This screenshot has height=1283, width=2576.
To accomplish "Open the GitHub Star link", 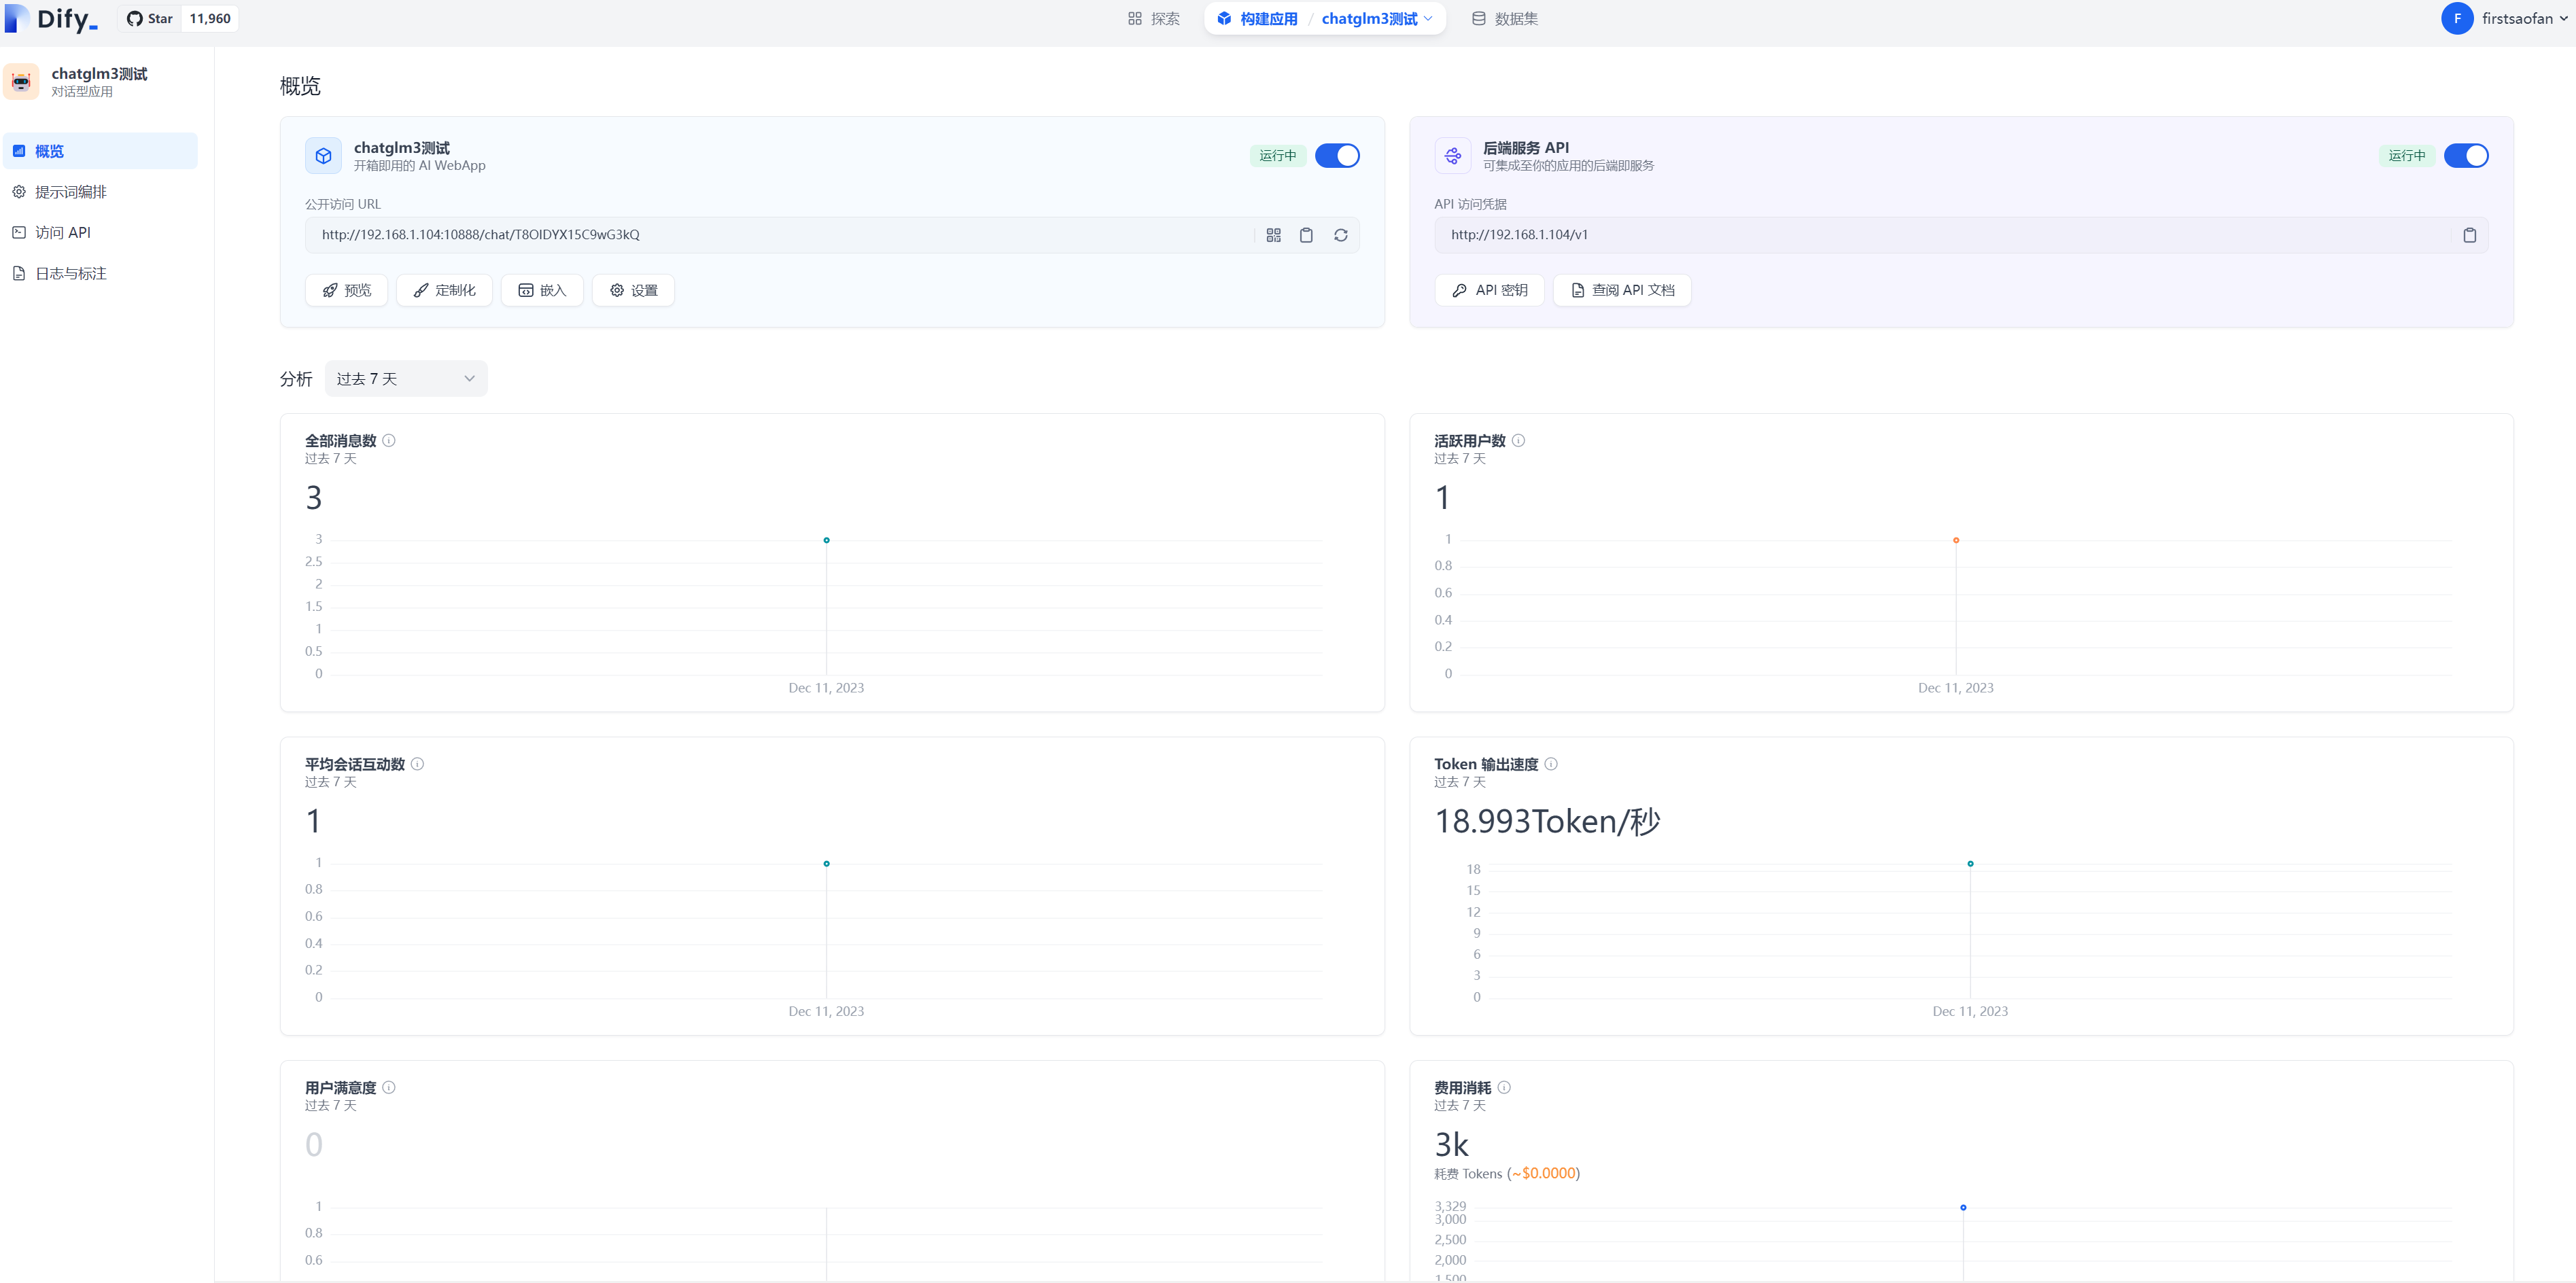I will tap(150, 19).
